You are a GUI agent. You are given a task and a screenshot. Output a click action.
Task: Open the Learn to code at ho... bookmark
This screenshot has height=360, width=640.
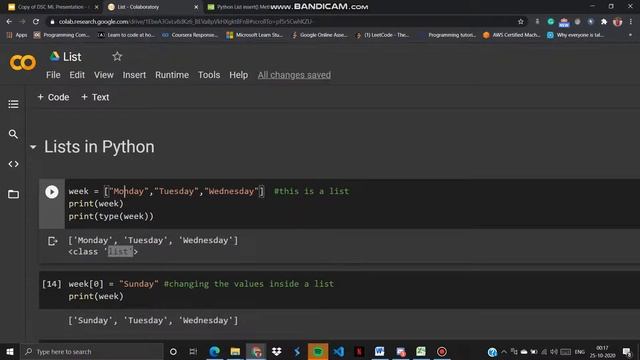127,35
